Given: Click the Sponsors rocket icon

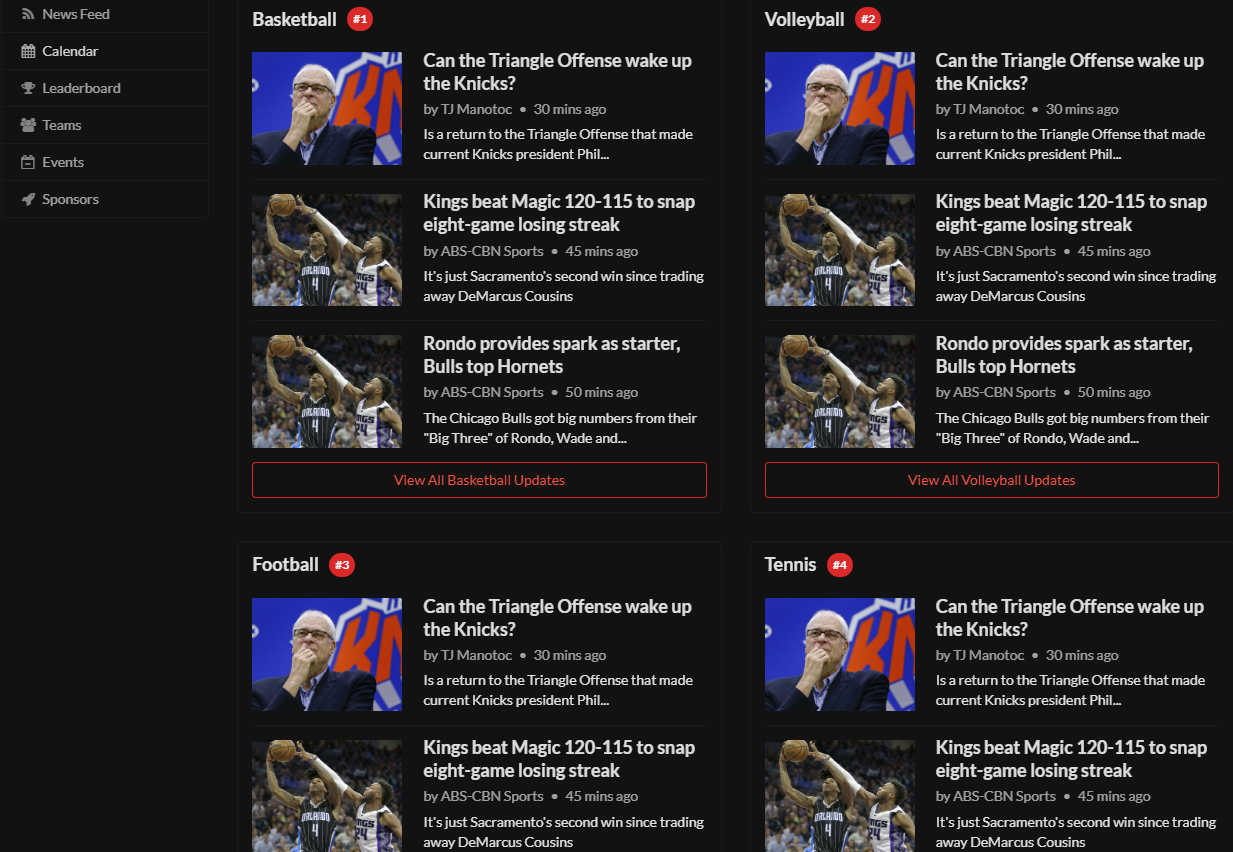Looking at the screenshot, I should click(28, 199).
